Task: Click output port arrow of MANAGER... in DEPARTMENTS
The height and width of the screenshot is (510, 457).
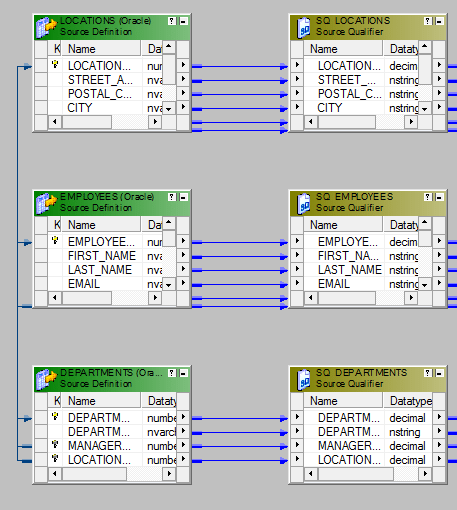Action: (x=183, y=445)
